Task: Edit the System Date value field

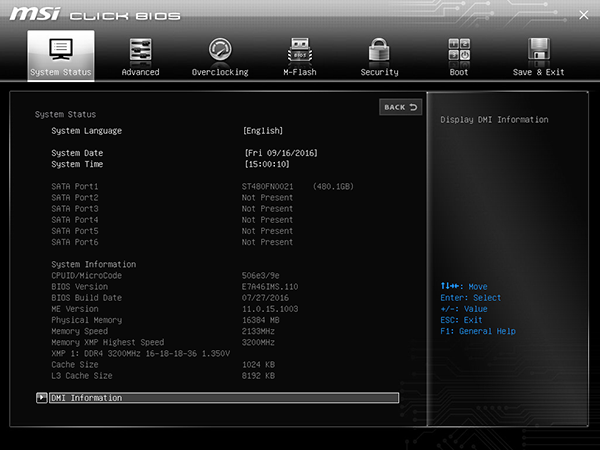Action: (x=281, y=153)
